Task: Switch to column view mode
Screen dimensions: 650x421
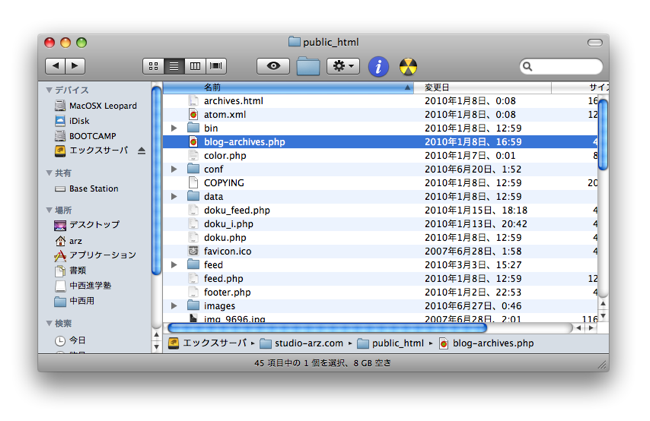Action: point(195,66)
